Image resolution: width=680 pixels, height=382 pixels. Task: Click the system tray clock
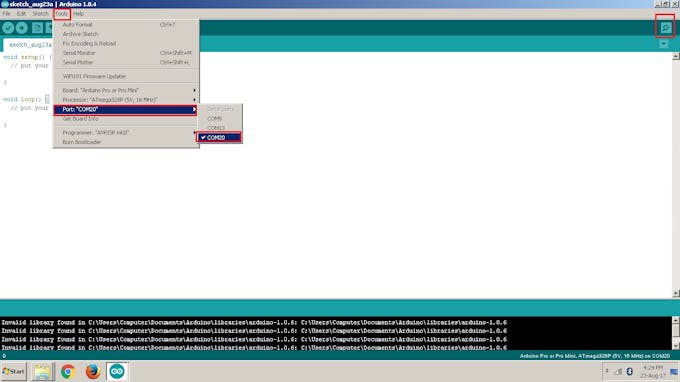[x=653, y=372]
